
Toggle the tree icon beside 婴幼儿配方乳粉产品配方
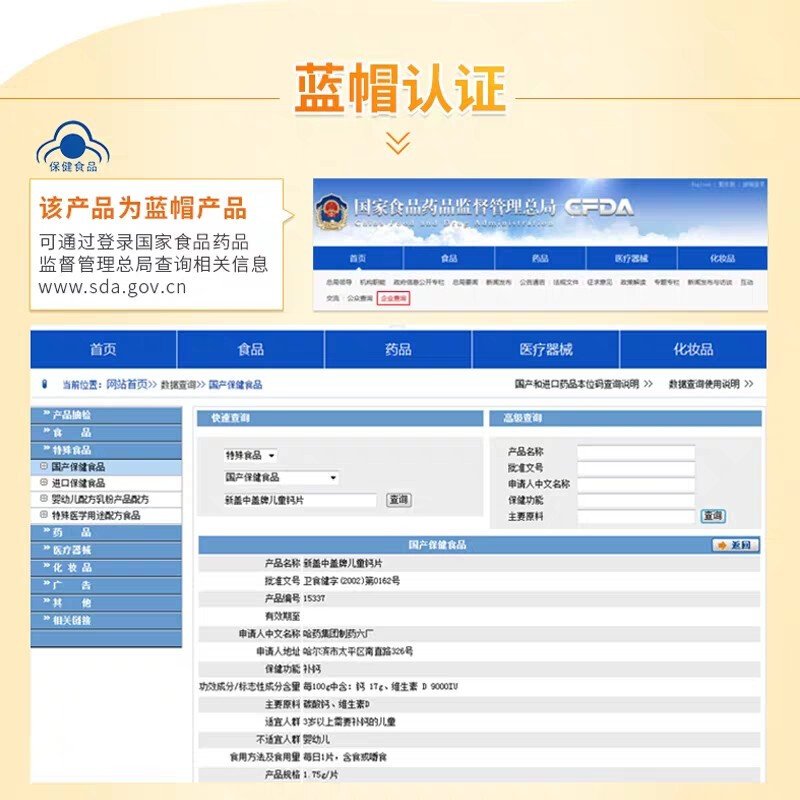coord(44,499)
